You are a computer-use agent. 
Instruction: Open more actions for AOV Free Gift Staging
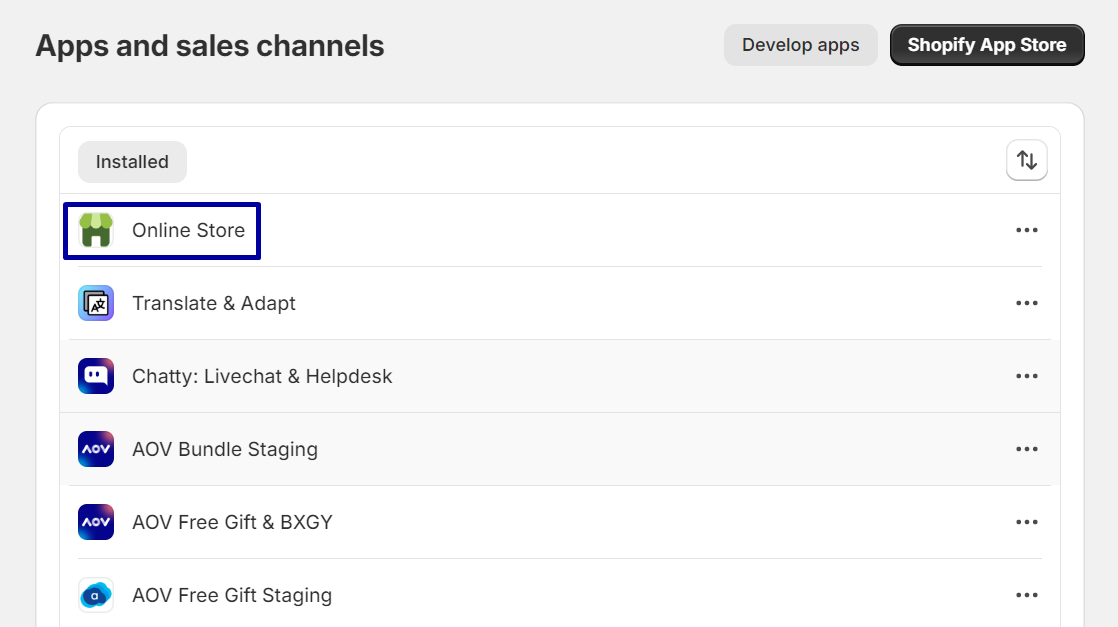pos(1027,595)
